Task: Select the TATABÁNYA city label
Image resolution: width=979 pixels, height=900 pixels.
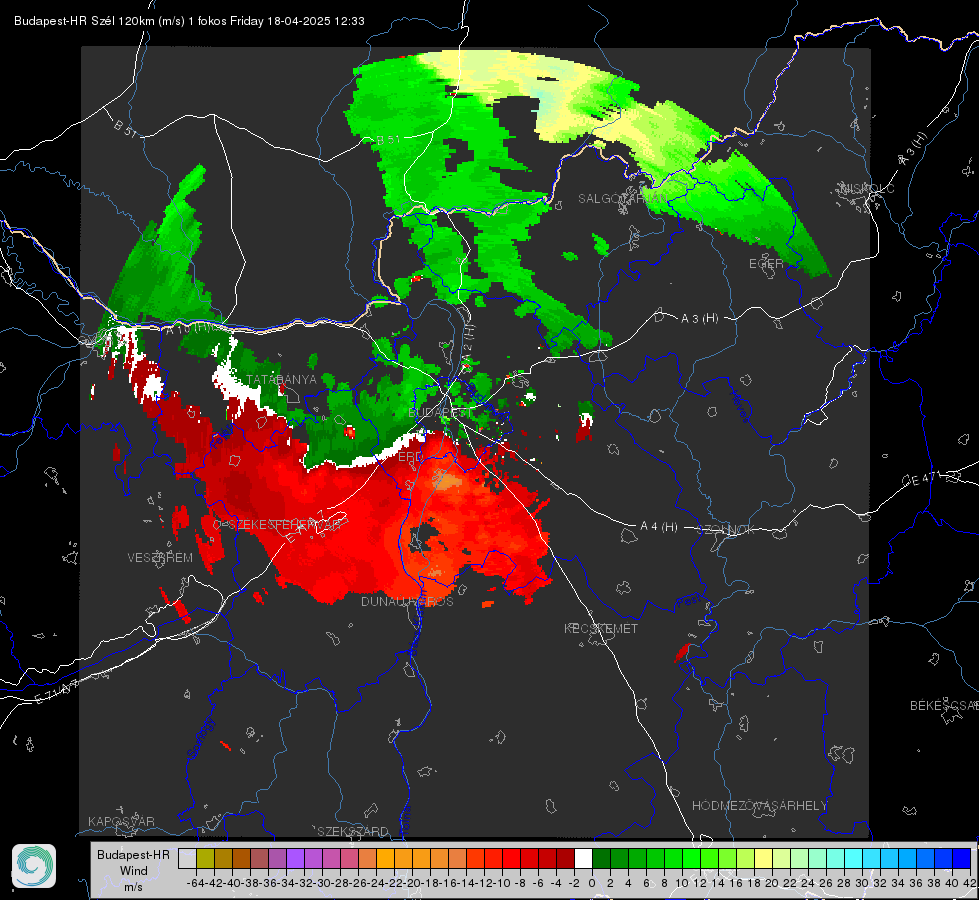Action: [x=282, y=379]
